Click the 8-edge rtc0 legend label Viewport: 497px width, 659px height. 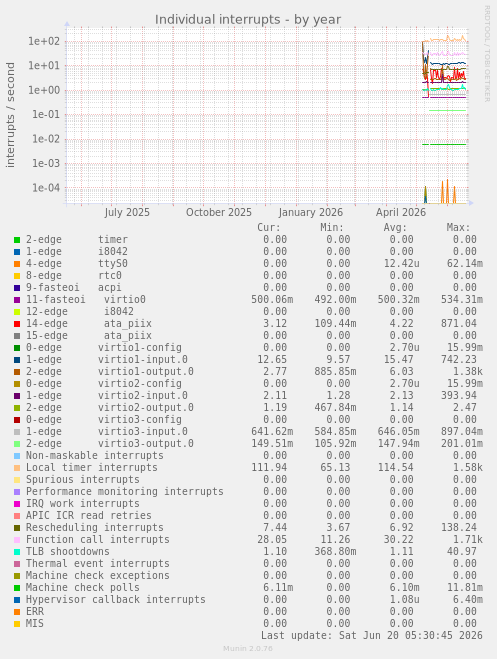click(74, 275)
